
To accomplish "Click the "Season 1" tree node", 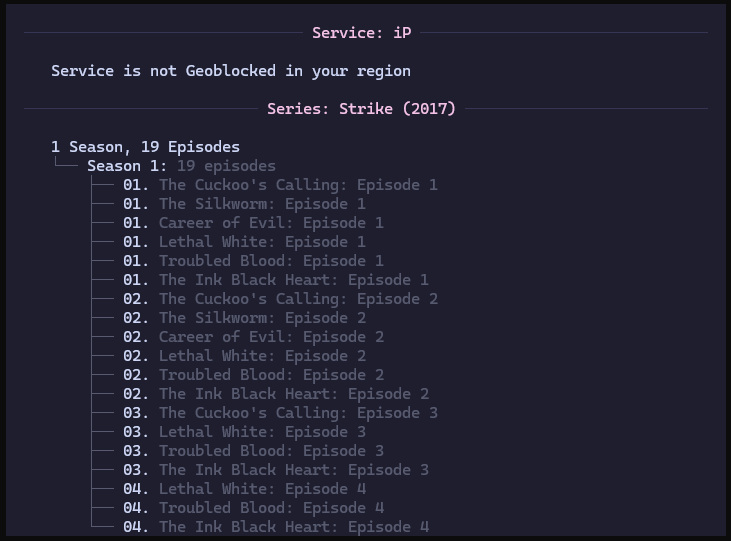I will [x=127, y=166].
